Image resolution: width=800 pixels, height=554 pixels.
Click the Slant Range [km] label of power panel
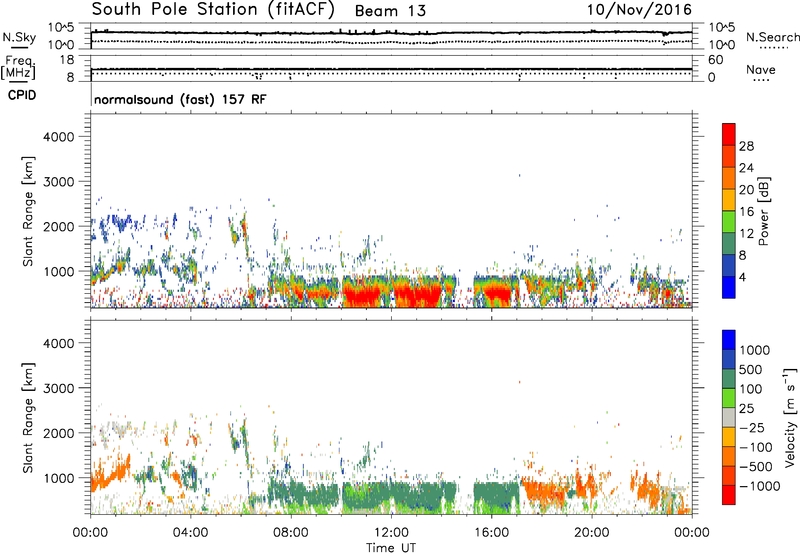(x=28, y=211)
